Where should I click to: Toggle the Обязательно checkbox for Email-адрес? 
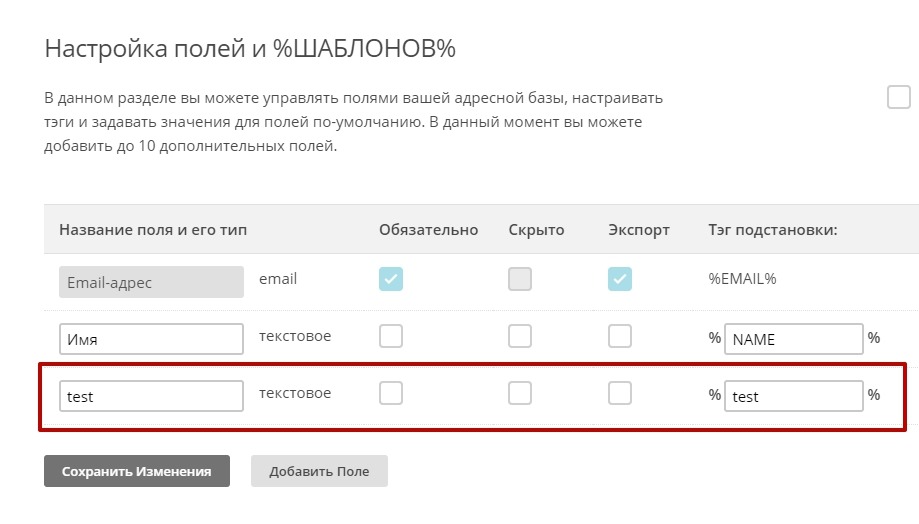[391, 280]
